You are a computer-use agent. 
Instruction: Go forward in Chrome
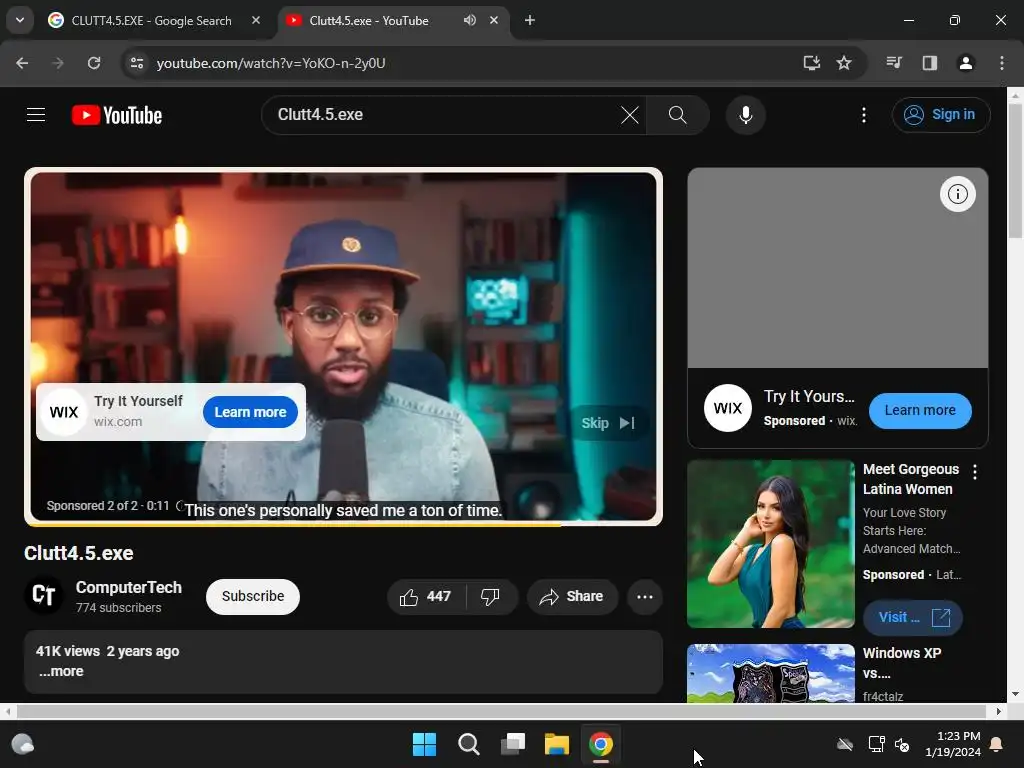(58, 63)
